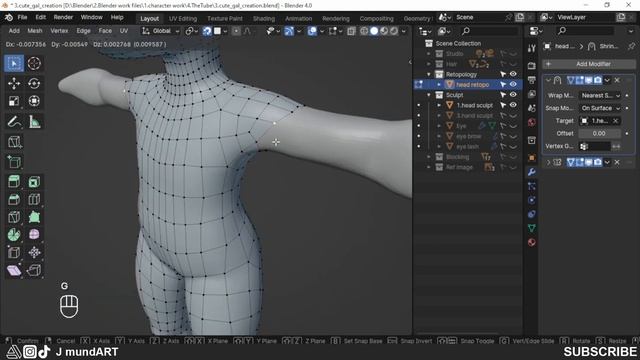This screenshot has width=640, height=360.
Task: Open the File menu
Action: (x=22, y=18)
